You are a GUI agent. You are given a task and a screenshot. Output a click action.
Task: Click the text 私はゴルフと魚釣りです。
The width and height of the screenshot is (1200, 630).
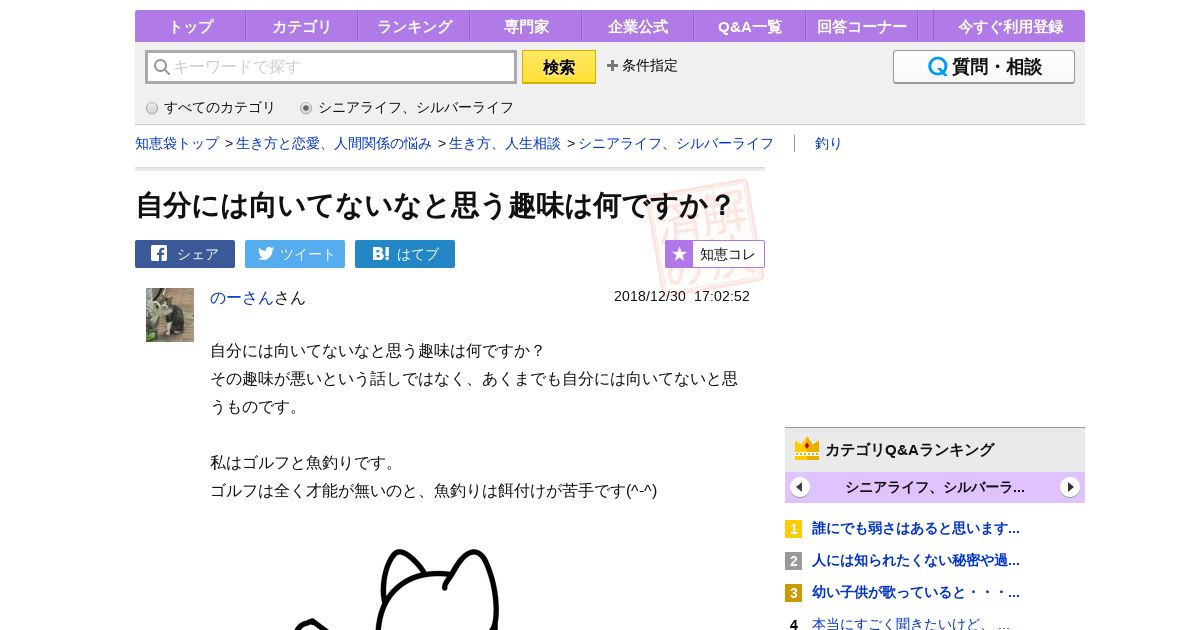pos(305,462)
